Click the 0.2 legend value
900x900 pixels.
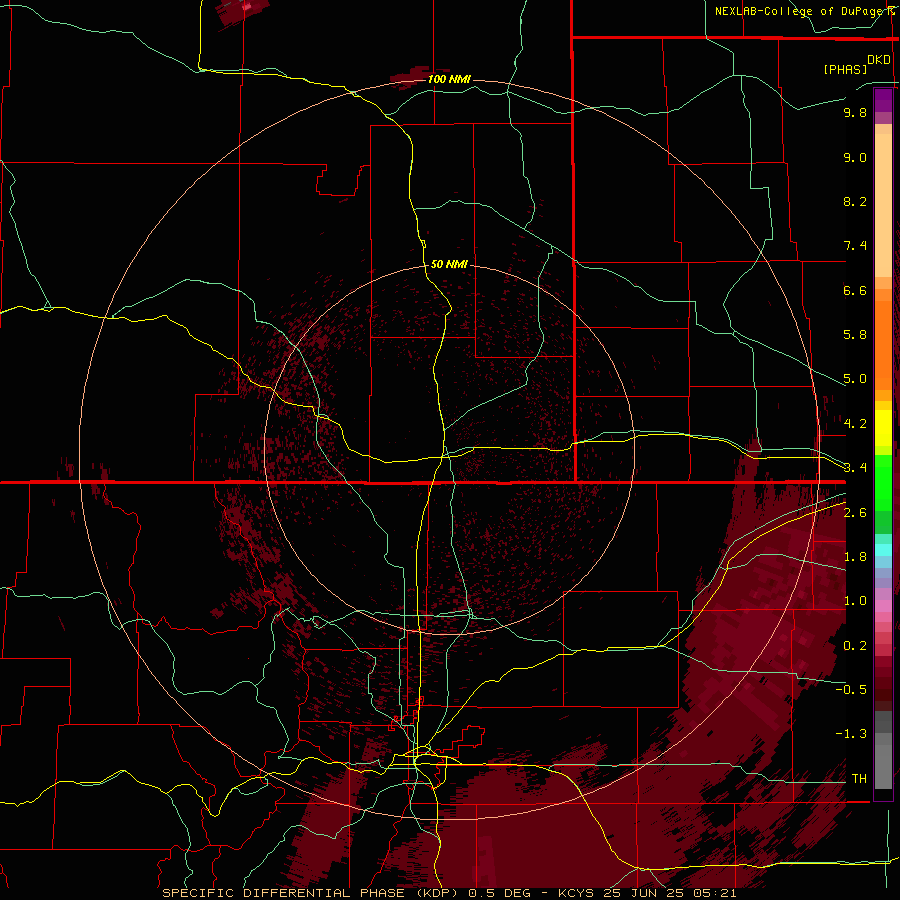pos(855,646)
